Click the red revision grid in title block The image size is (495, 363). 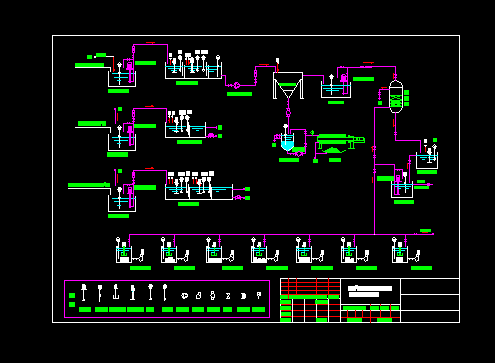[310, 287]
